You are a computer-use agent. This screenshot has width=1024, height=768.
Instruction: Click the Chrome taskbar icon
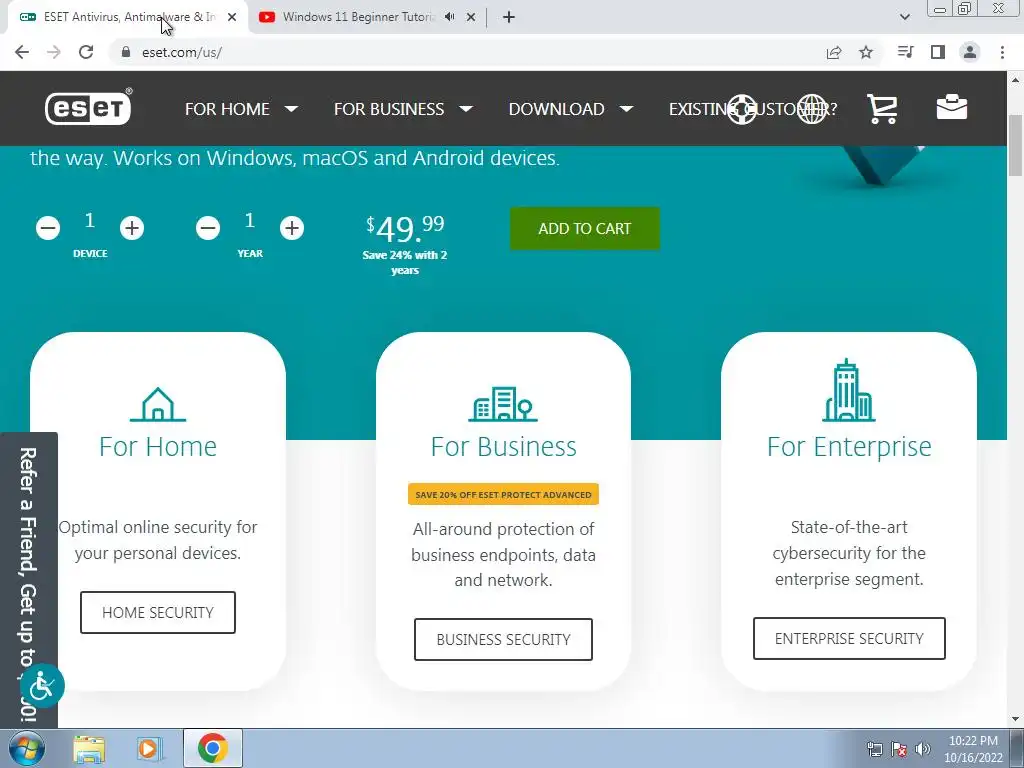[213, 748]
